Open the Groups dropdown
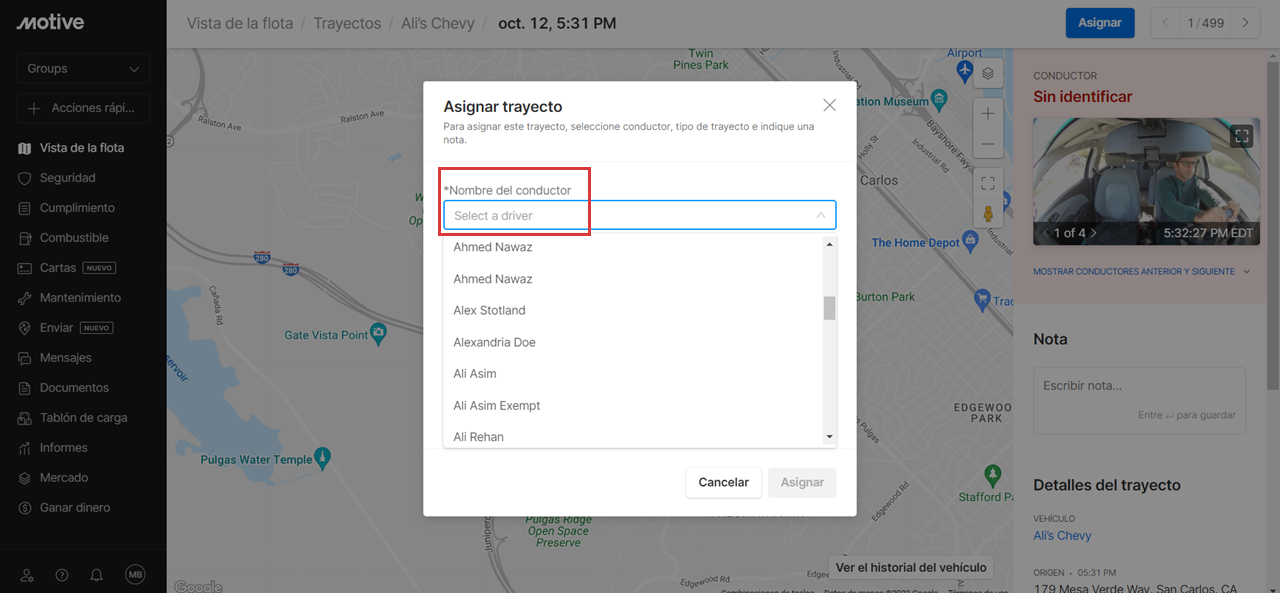 pos(83,68)
